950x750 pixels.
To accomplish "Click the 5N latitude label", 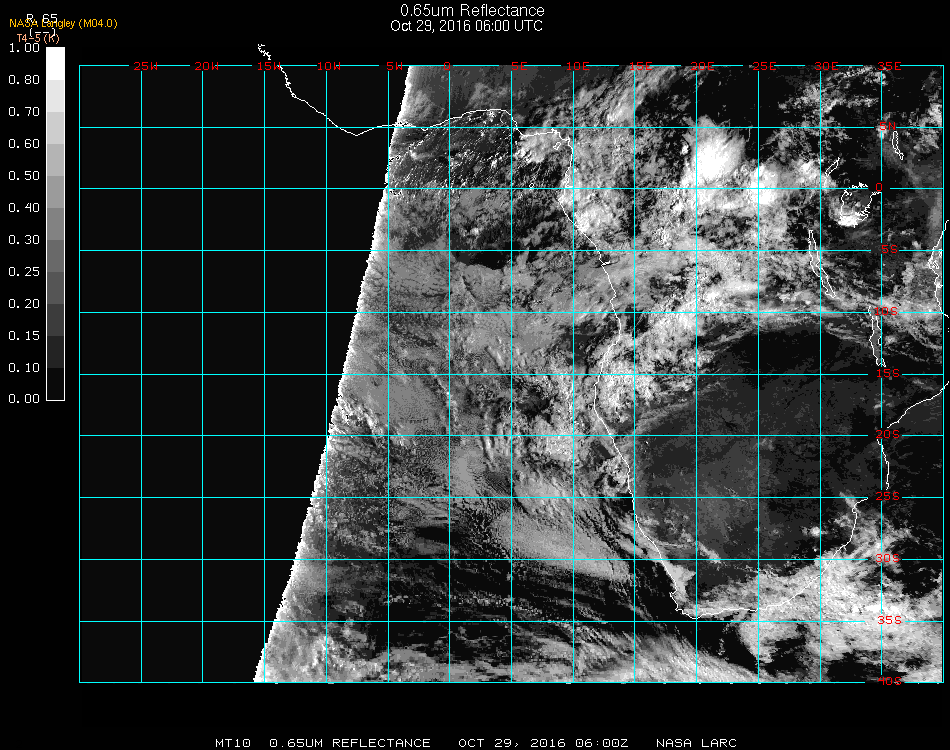I will pos(887,127).
